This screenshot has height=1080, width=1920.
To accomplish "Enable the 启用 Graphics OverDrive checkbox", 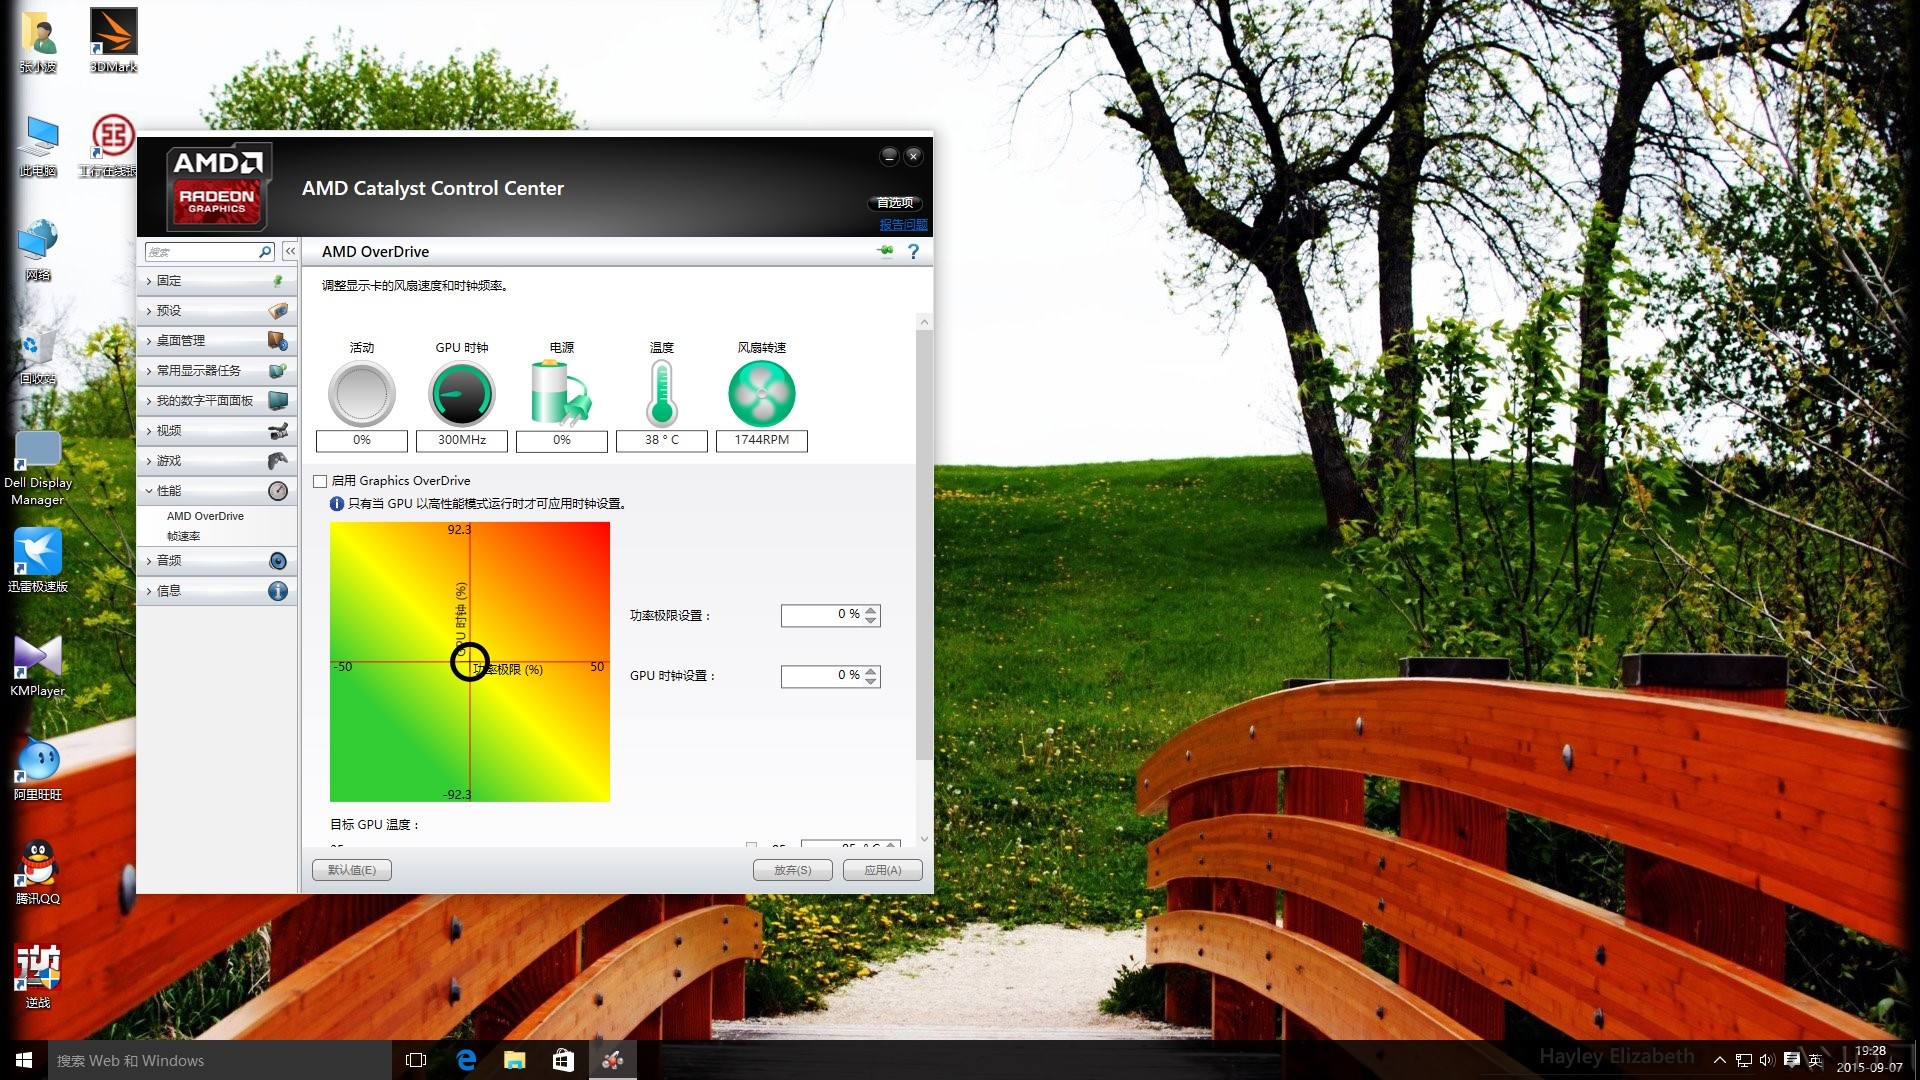I will (321, 481).
